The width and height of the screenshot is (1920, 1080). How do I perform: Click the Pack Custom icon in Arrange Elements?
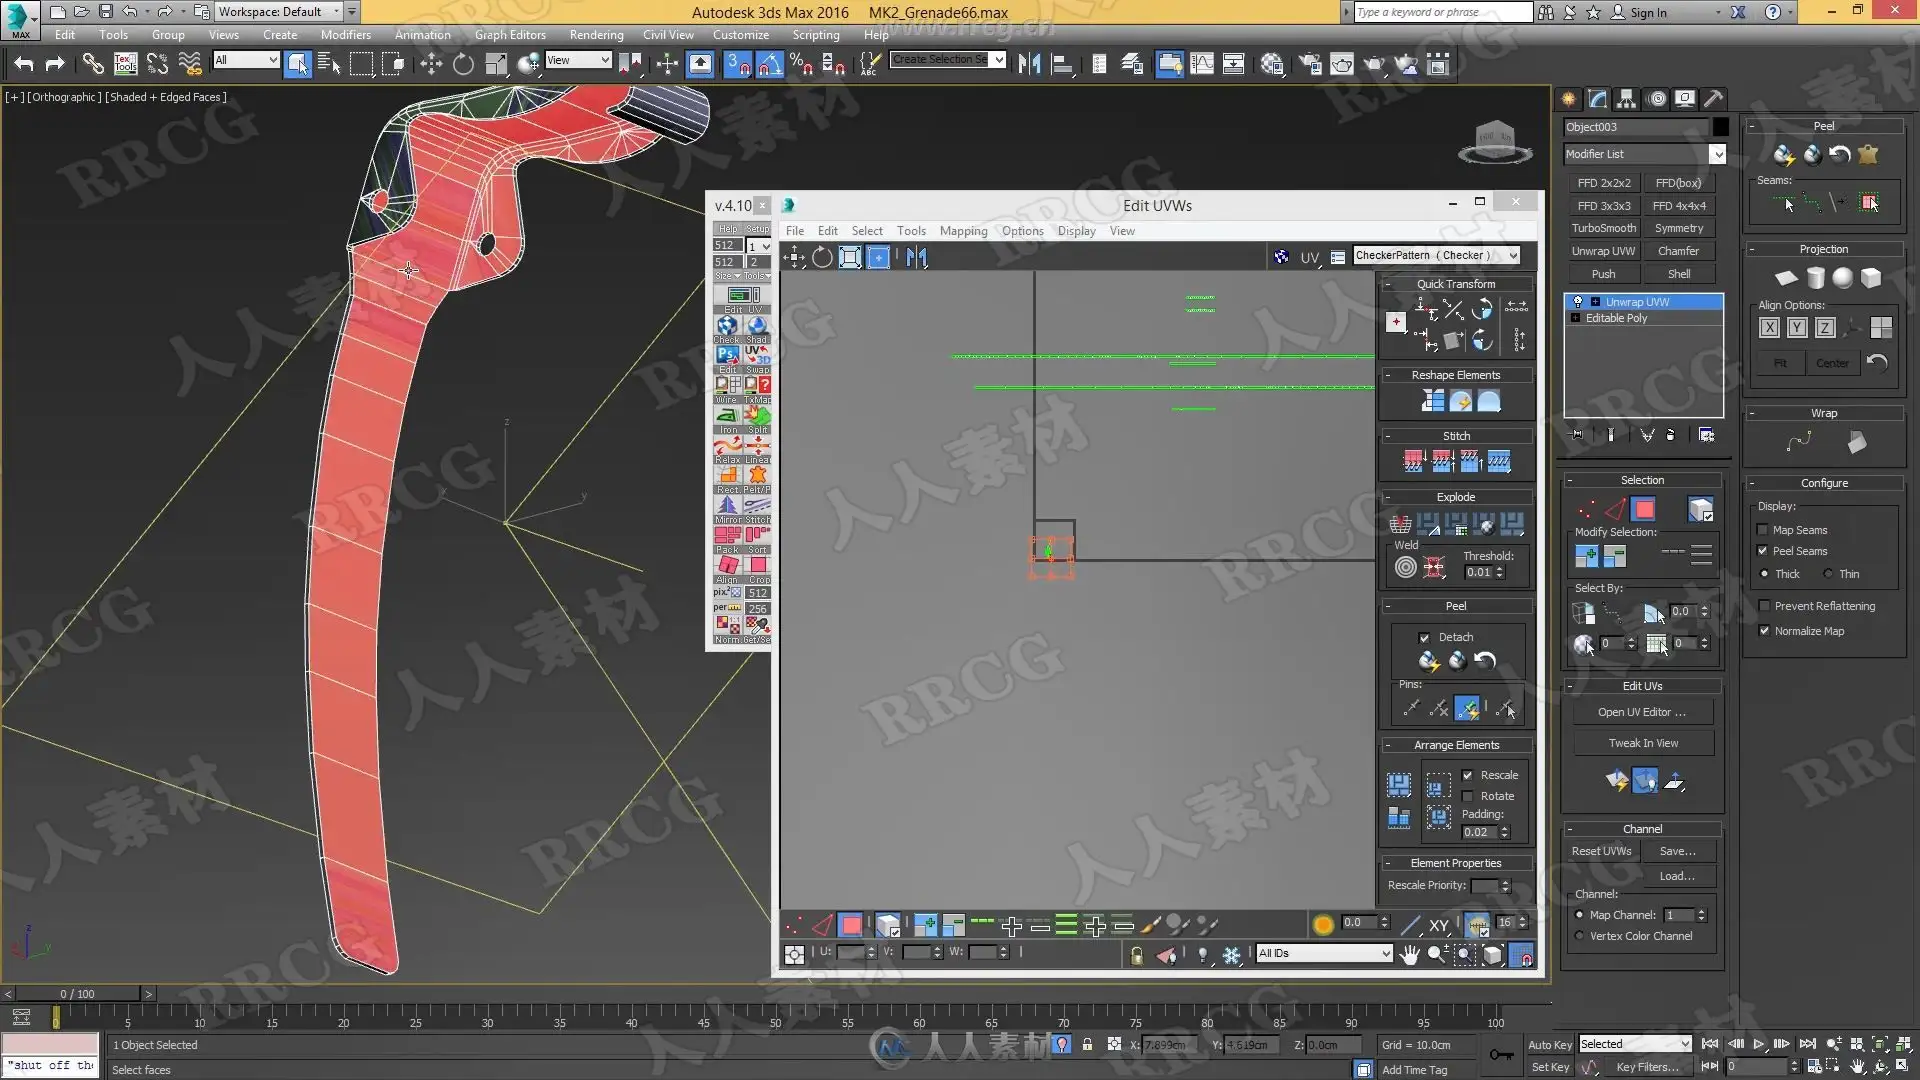pos(1438,785)
